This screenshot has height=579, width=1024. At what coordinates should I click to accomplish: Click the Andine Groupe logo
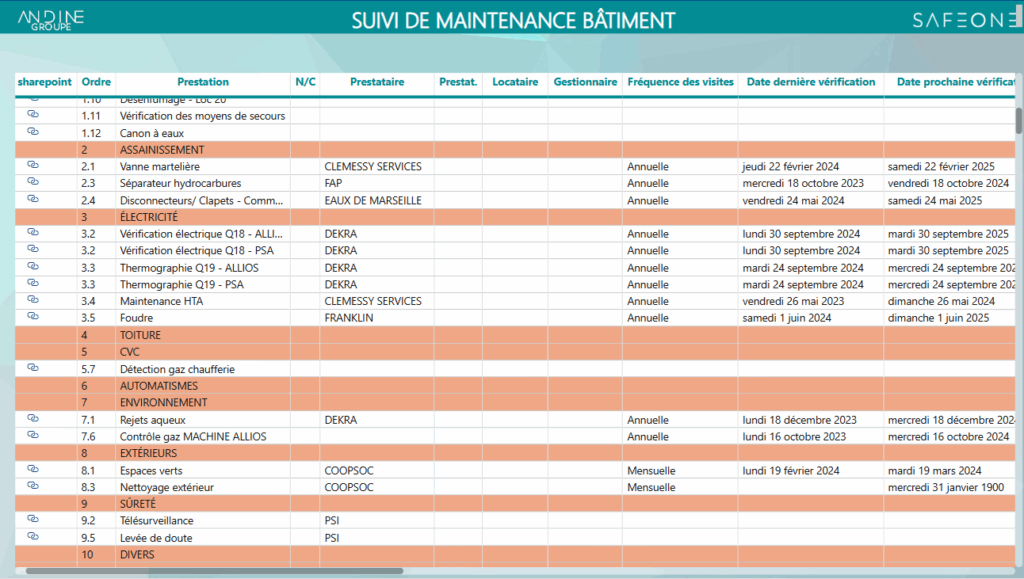[x=51, y=20]
